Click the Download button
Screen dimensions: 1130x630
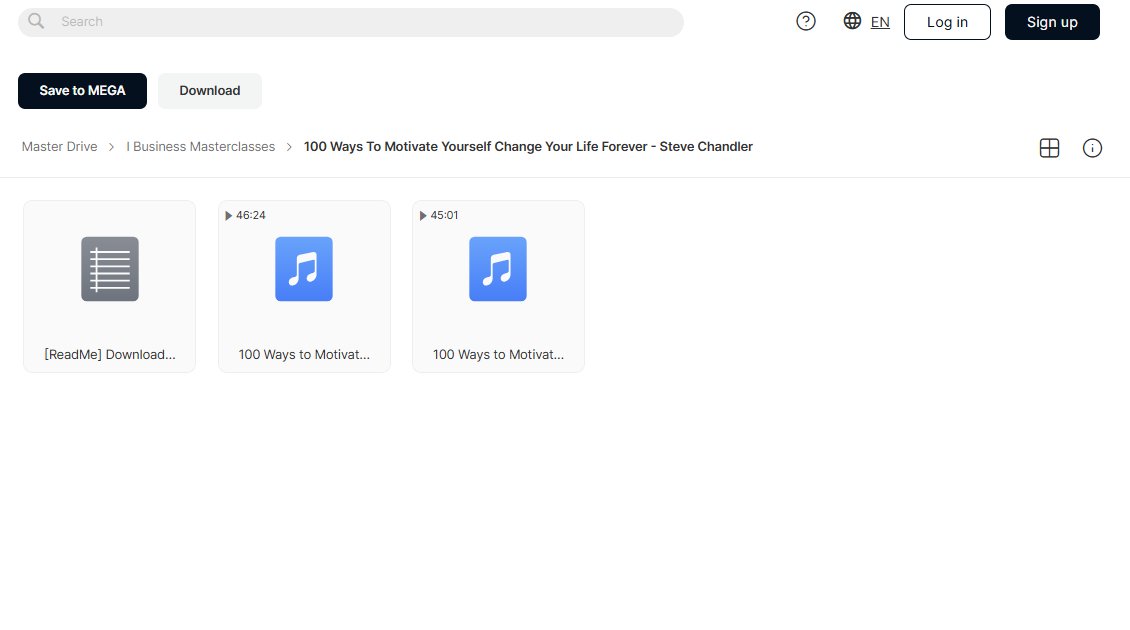click(210, 91)
